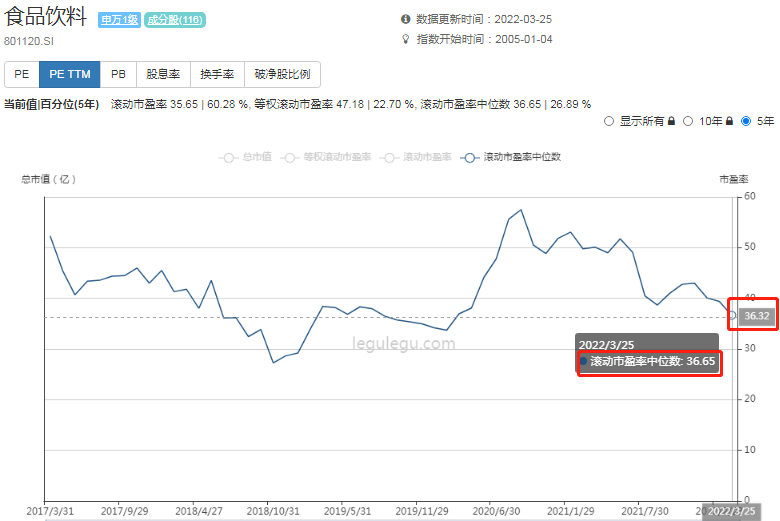
Task: Click the index code 801120.SI
Action: point(29,41)
